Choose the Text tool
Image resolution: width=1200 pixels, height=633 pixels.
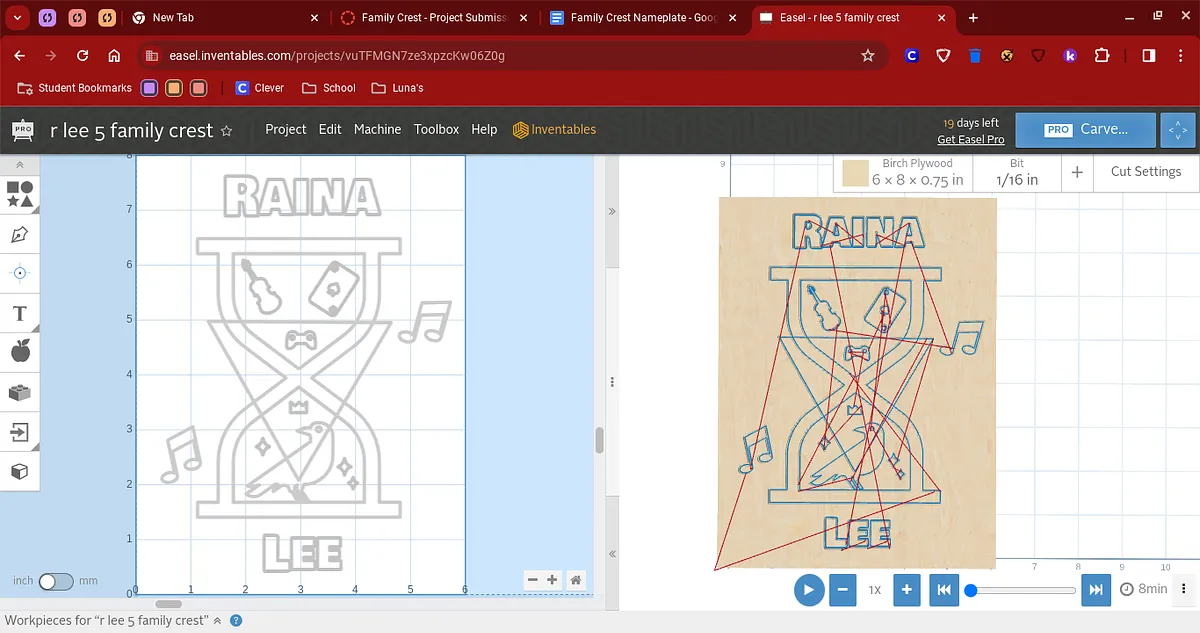19,314
